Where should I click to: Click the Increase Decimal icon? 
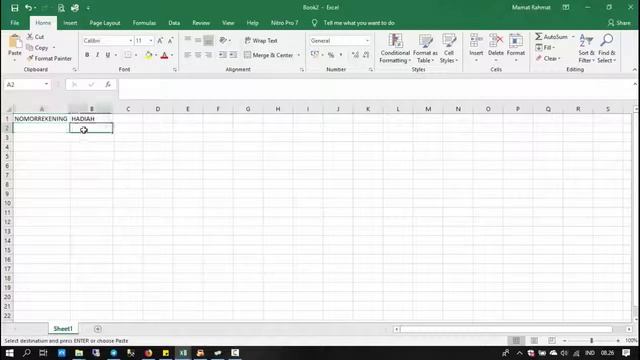pos(355,55)
